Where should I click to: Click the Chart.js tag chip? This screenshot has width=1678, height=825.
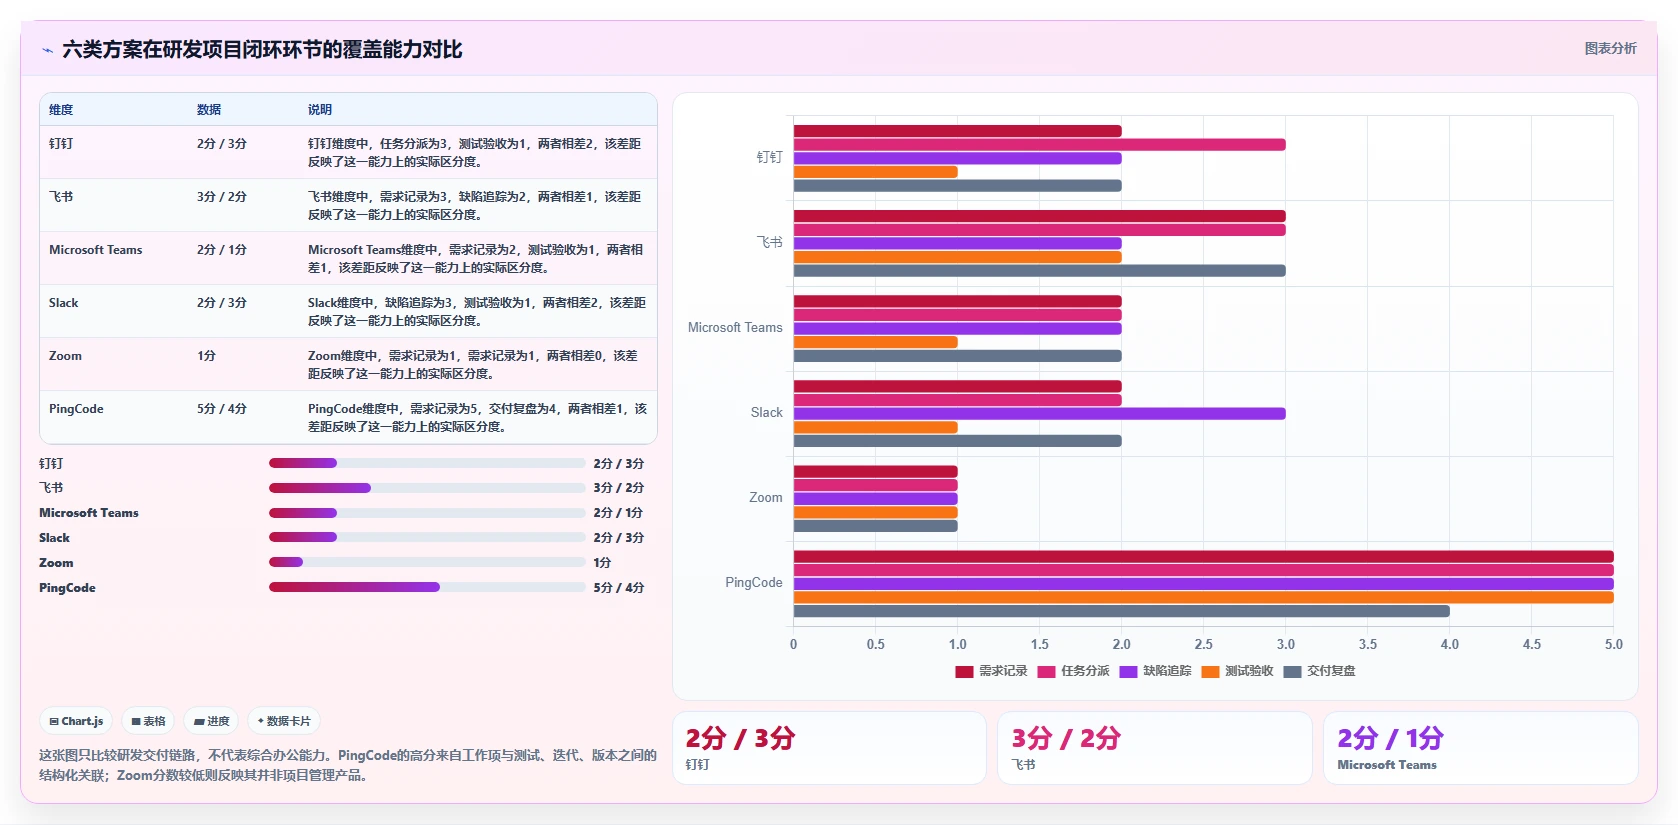click(76, 721)
